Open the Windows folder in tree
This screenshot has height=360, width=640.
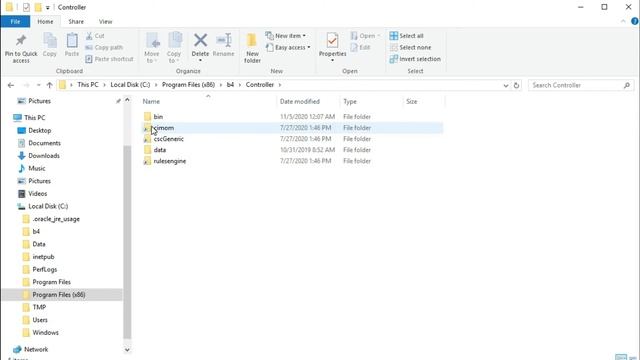tap(45, 333)
